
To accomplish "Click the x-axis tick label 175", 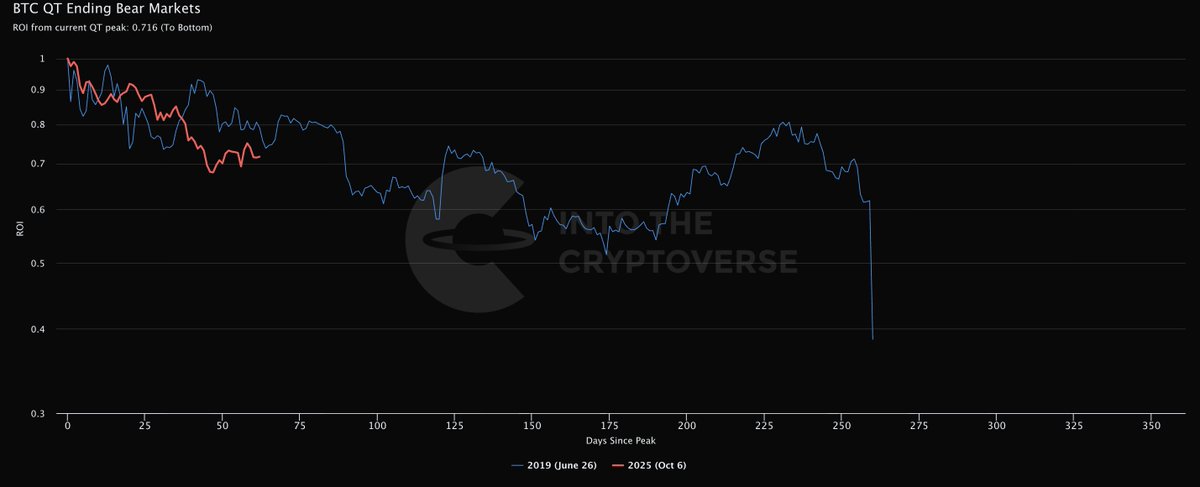I will tap(609, 425).
